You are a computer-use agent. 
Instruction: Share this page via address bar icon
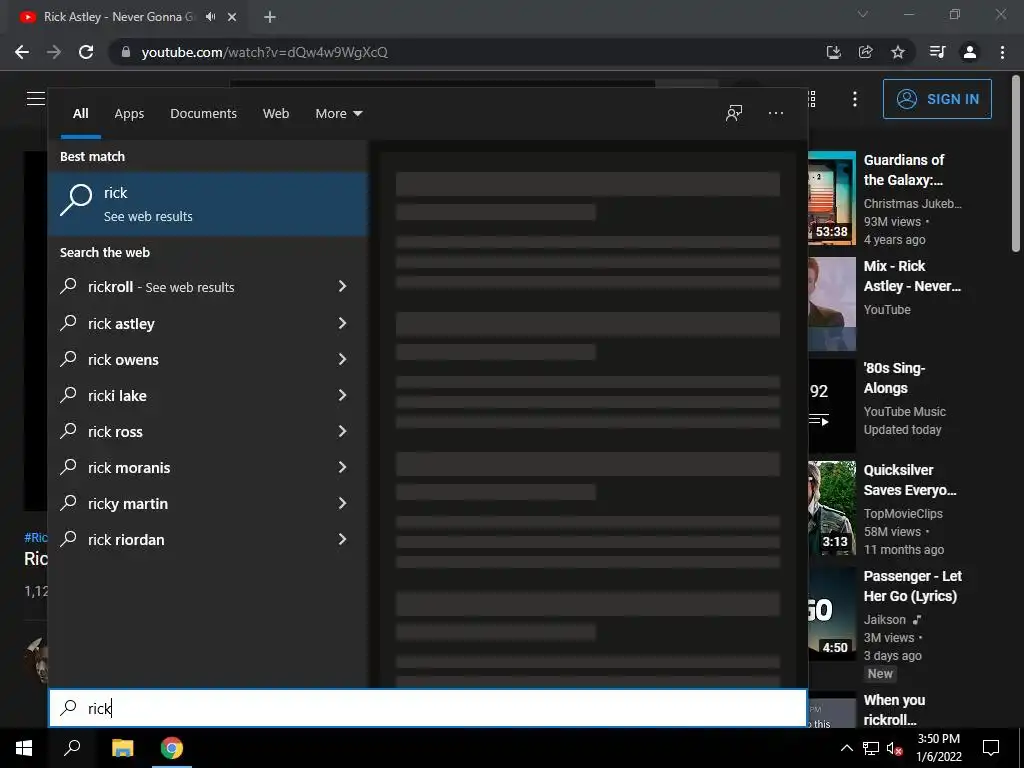tap(865, 52)
